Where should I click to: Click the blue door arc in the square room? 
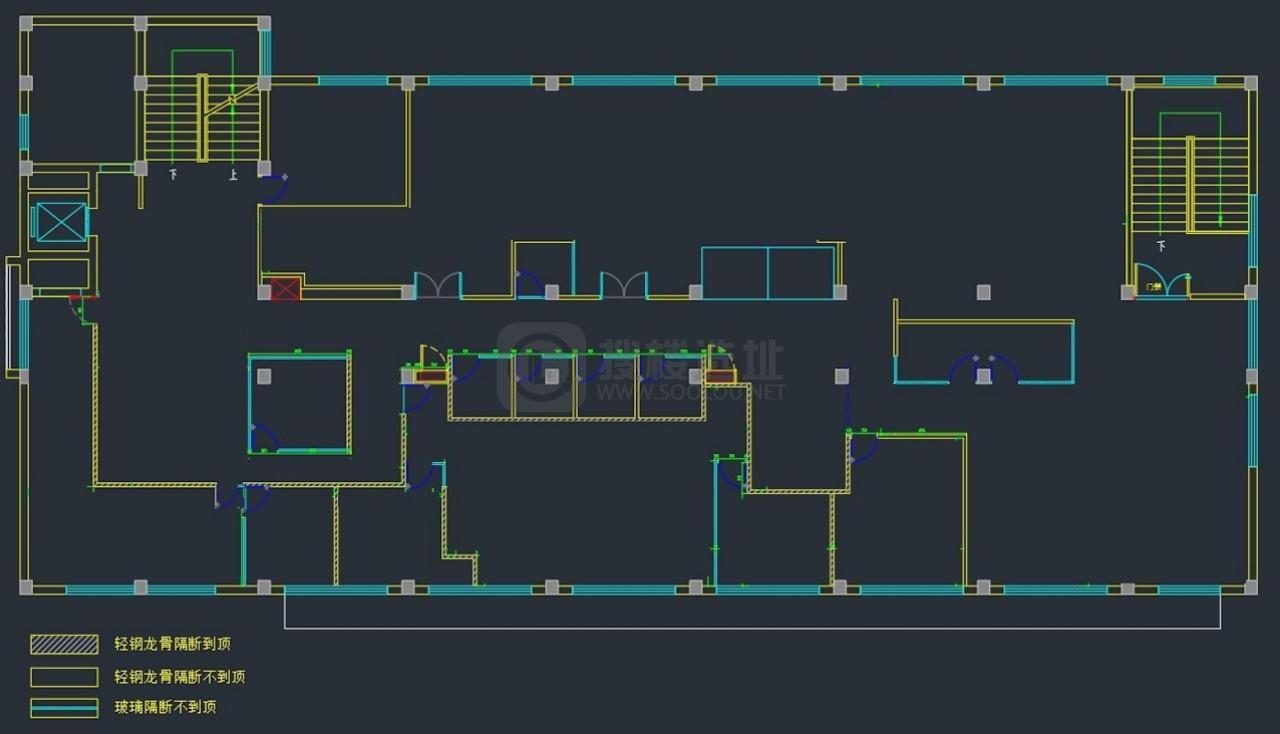(x=264, y=439)
